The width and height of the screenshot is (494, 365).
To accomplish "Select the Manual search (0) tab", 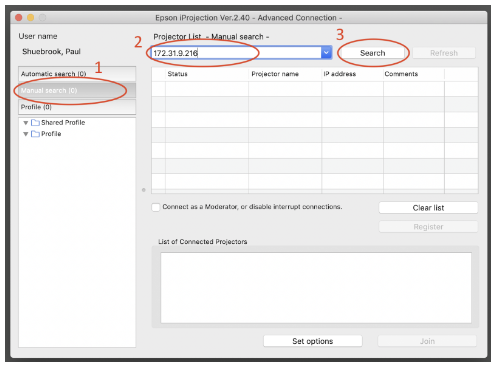I will 77,90.
